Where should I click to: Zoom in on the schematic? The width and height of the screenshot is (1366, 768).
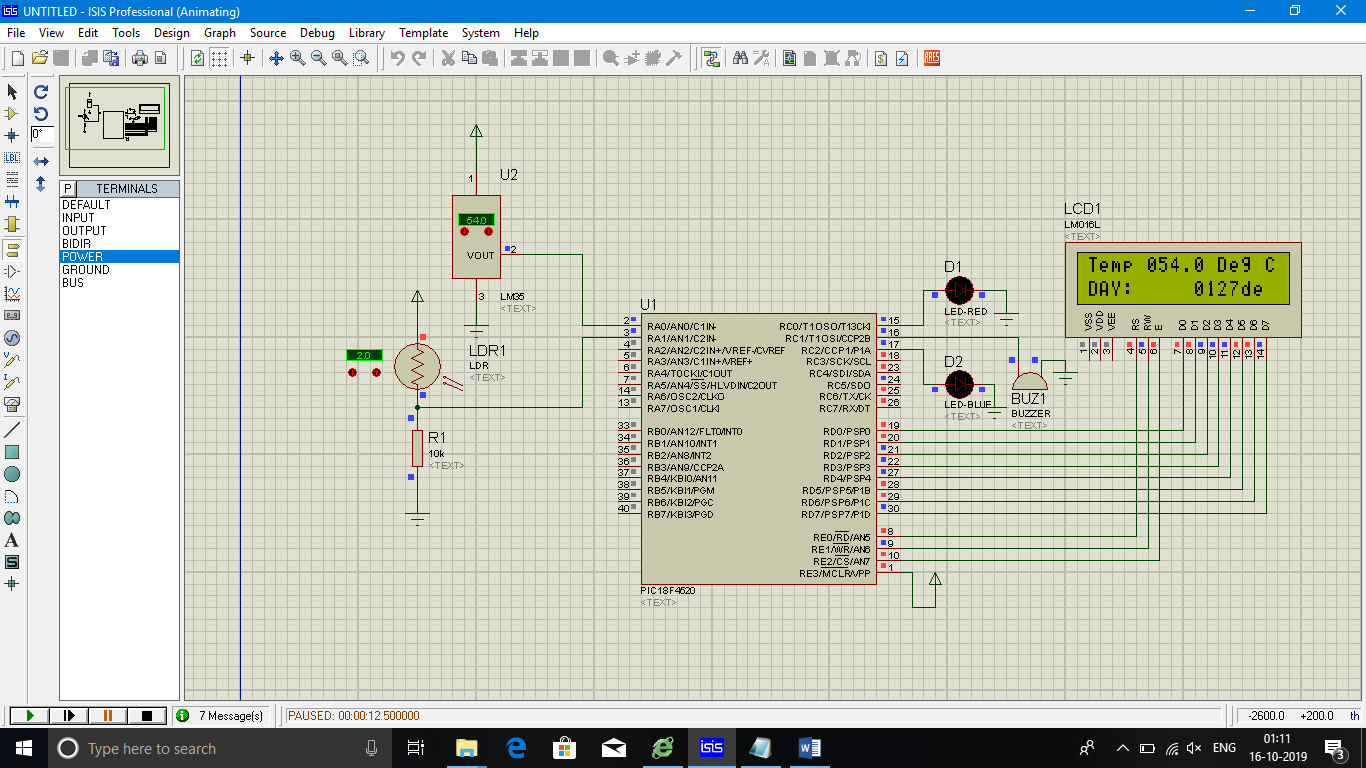tap(298, 58)
